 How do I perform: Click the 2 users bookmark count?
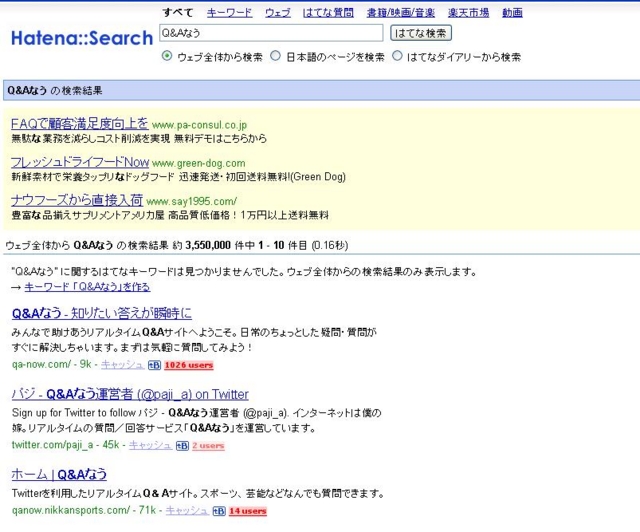pyautogui.click(x=208, y=446)
